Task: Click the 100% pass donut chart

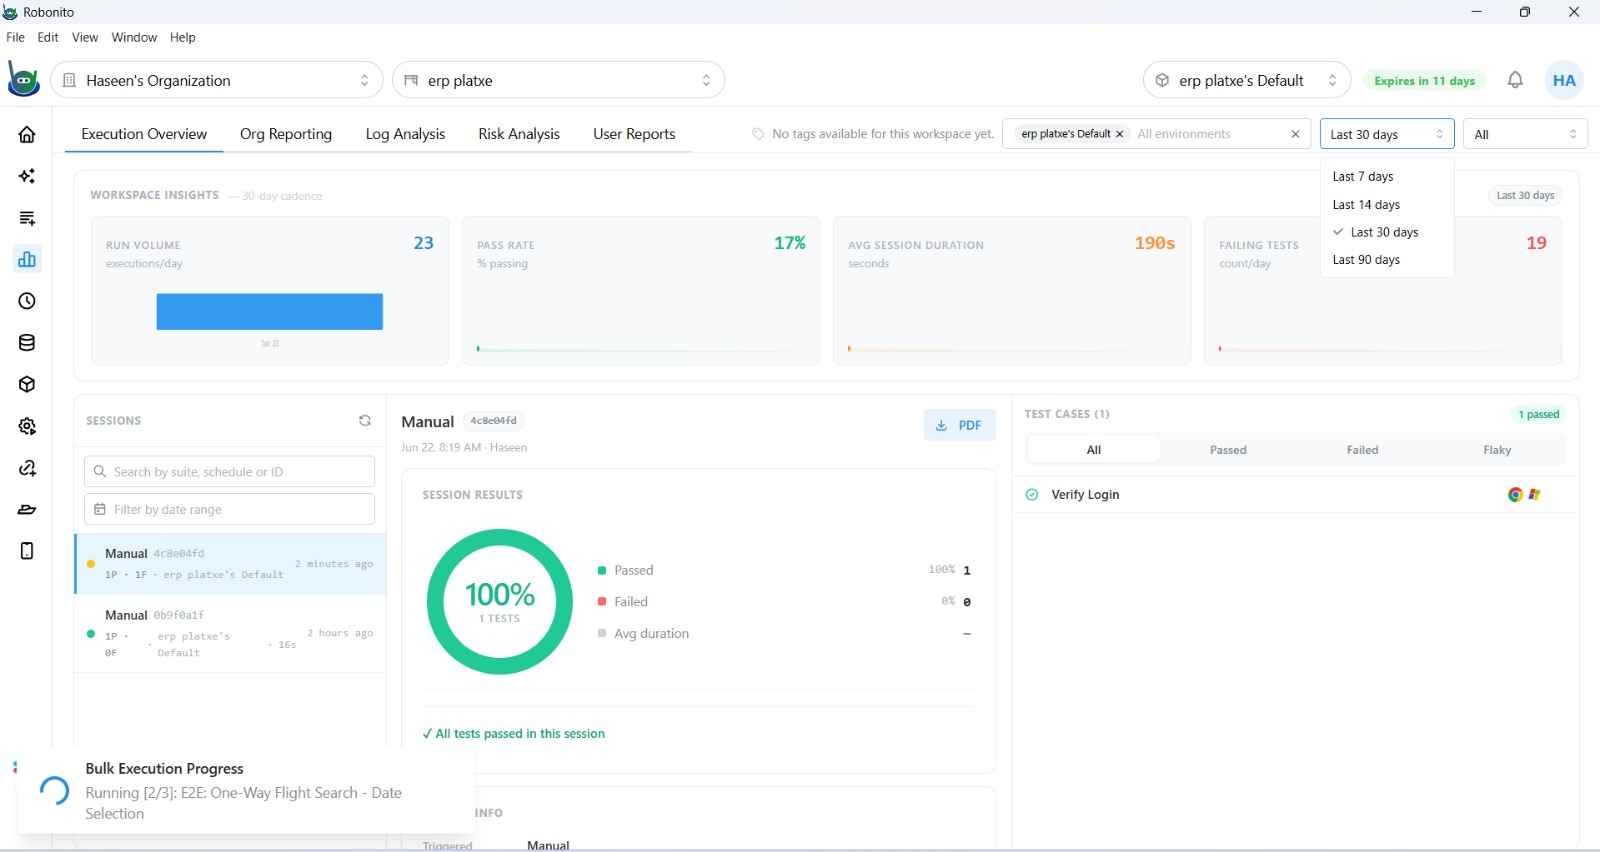Action: click(x=500, y=602)
